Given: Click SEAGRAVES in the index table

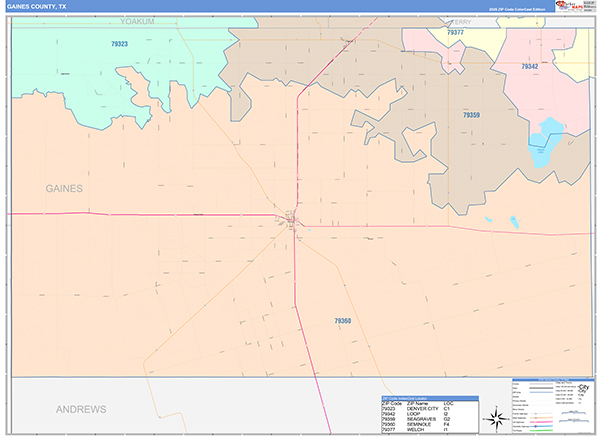Looking at the screenshot, I should [421, 419].
